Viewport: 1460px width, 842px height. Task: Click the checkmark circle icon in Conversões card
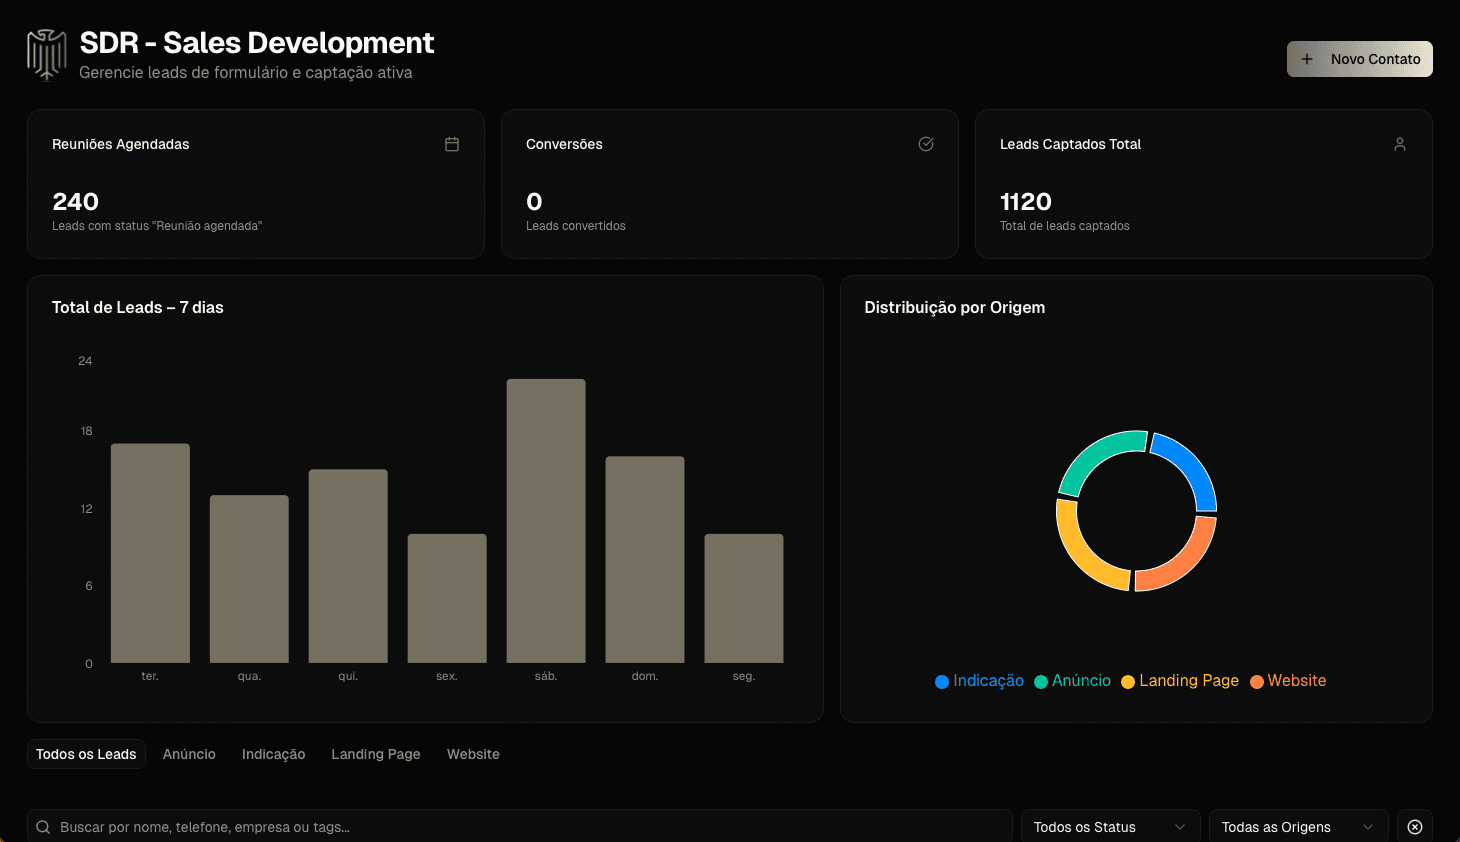pyautogui.click(x=926, y=144)
